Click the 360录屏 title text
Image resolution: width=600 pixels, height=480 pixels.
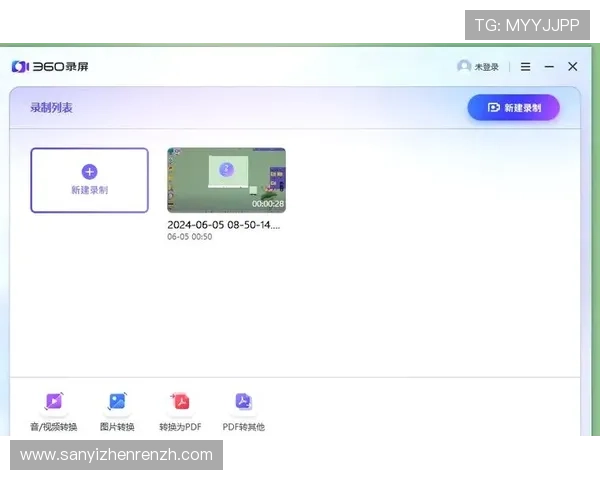click(60, 67)
